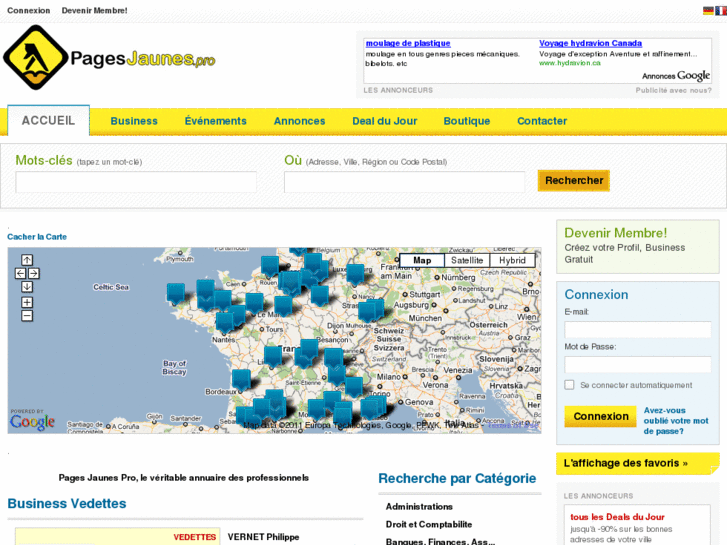Switch language via French flag icon
The image size is (727, 545).
coord(721,11)
